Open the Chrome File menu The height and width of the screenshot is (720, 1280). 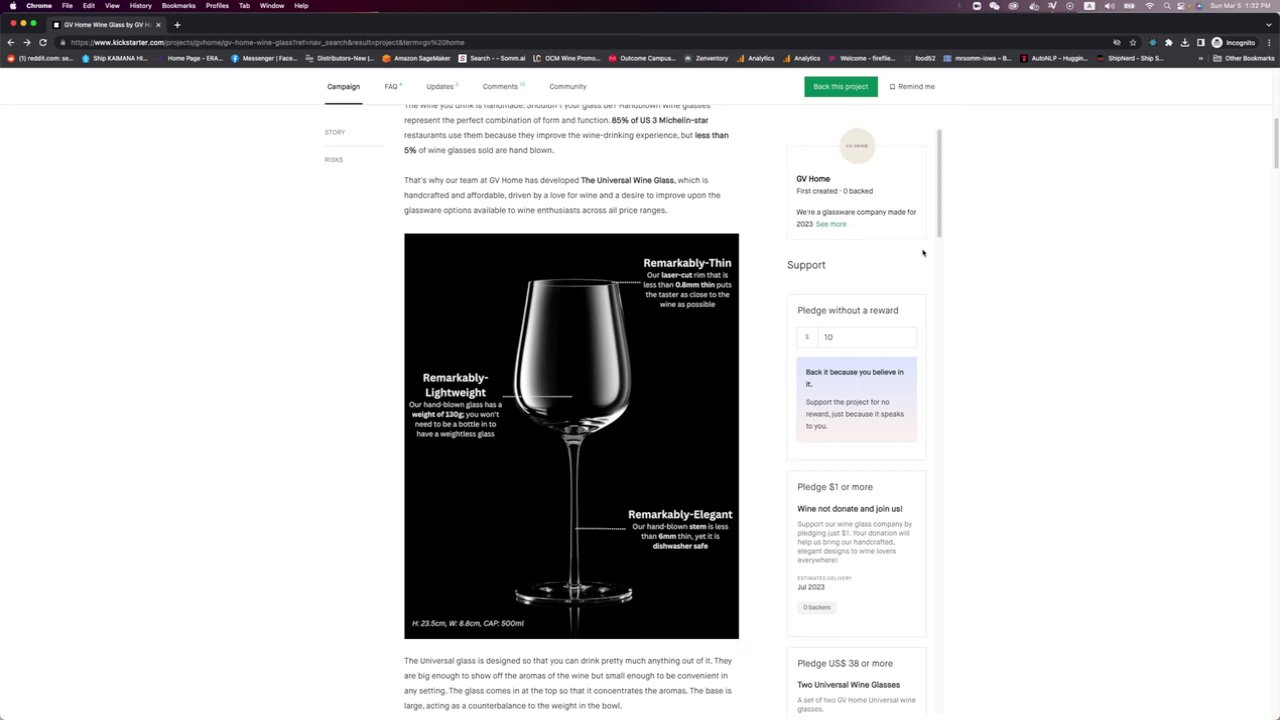point(67,6)
